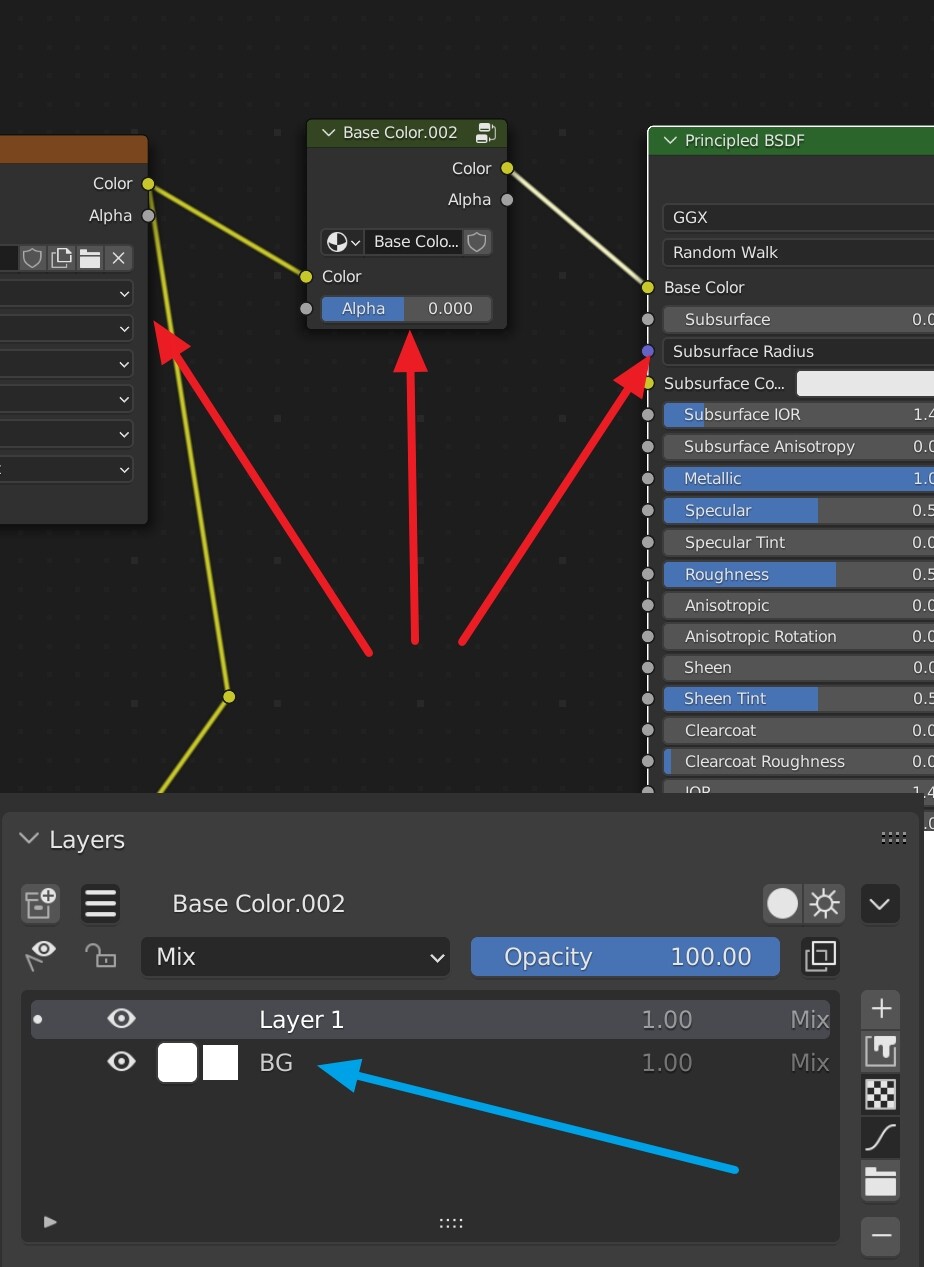This screenshot has width=934, height=1267.
Task: Open the hamburger menu beside Base Color.002
Action: coord(100,903)
